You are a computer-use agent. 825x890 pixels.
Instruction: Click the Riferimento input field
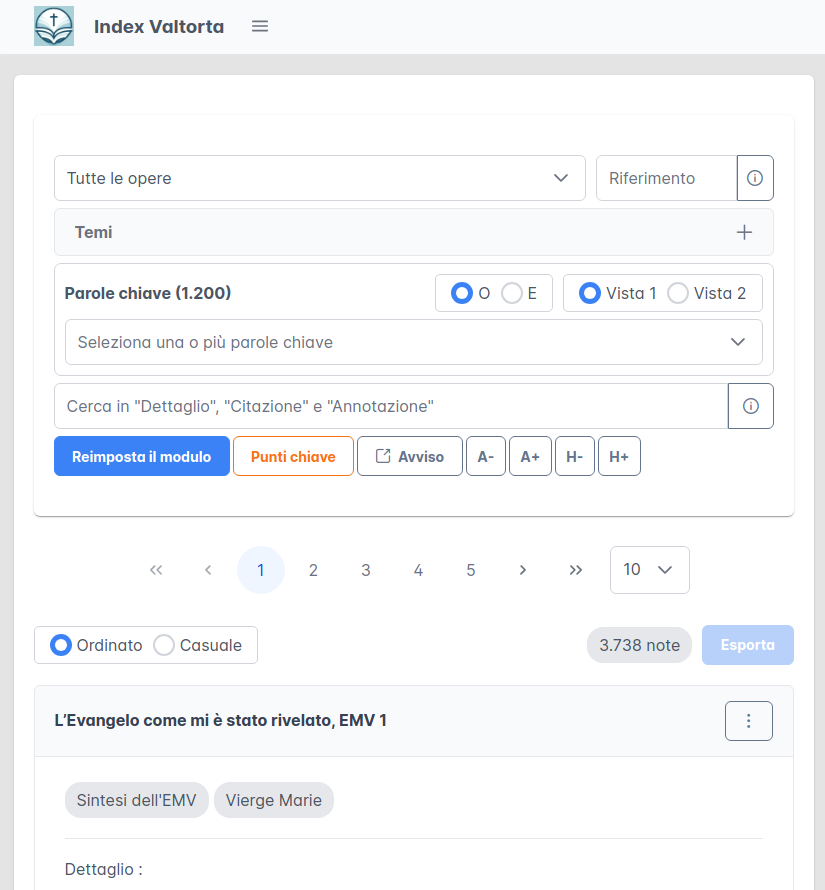pos(665,178)
